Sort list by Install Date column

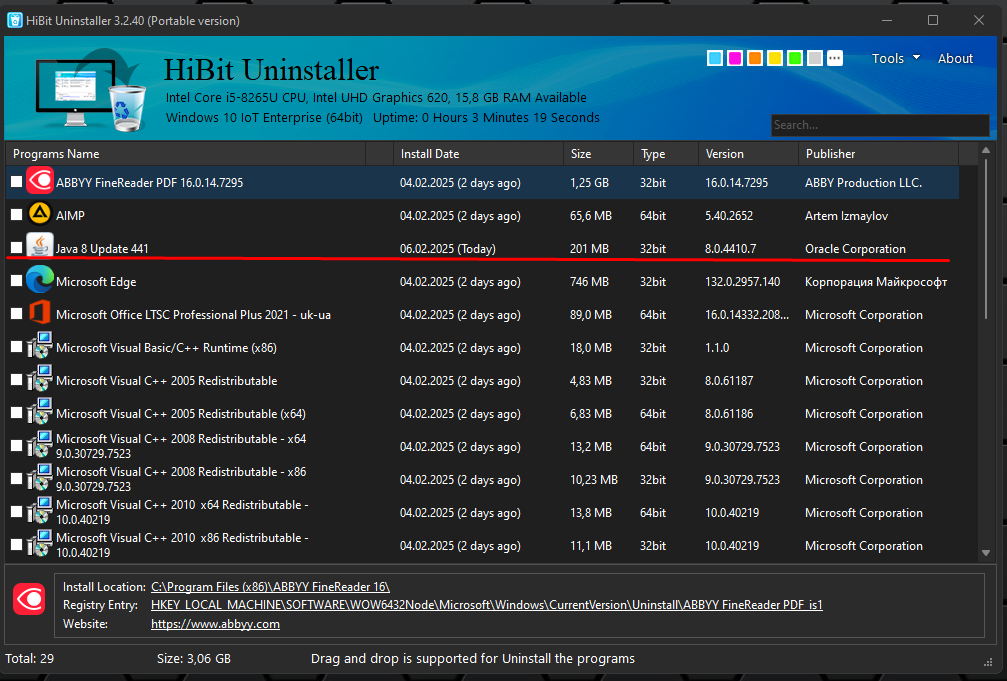pos(430,154)
